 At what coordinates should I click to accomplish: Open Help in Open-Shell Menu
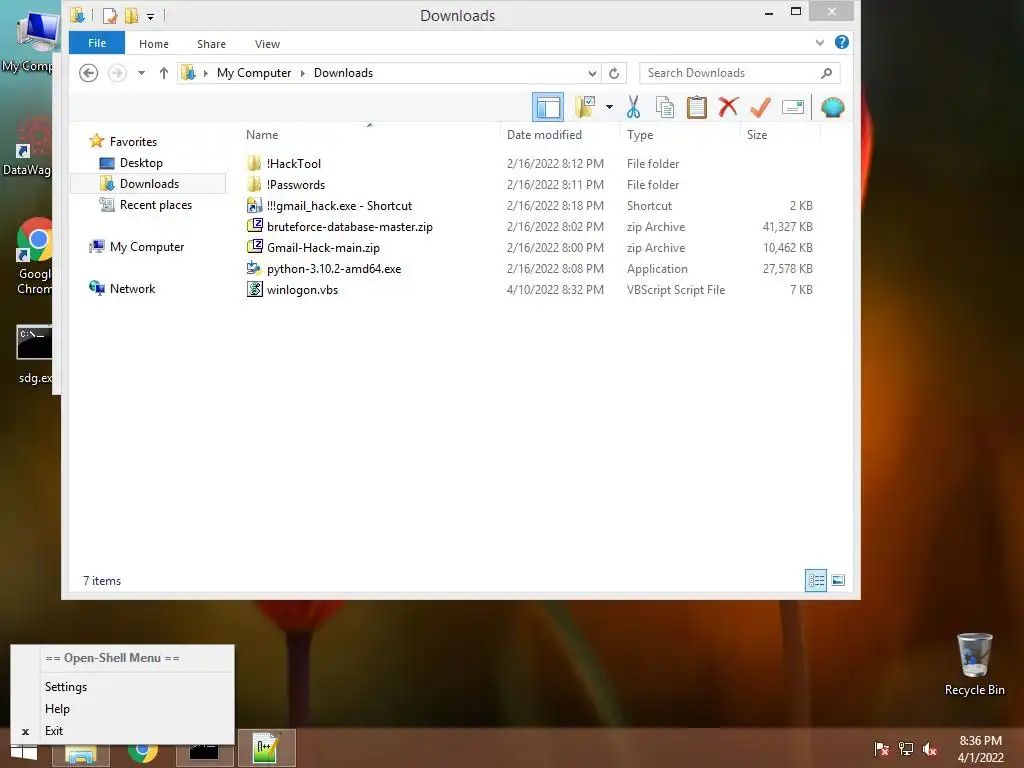pyautogui.click(x=57, y=709)
